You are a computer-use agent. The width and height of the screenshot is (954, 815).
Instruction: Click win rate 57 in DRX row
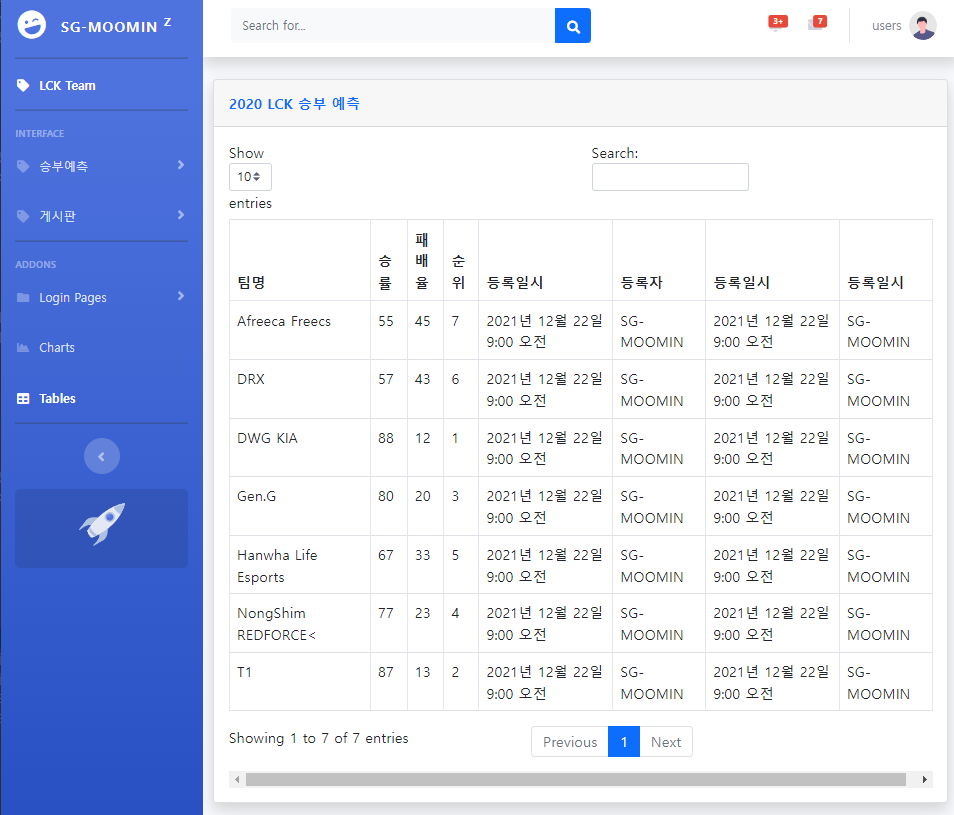tap(386, 380)
